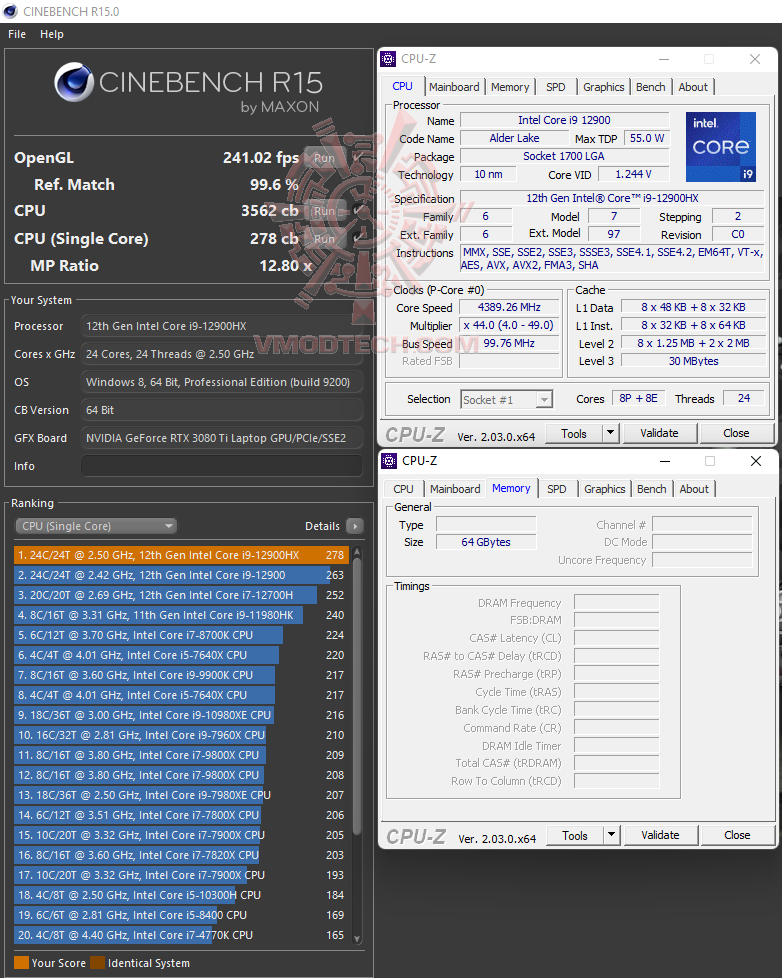Select ranking row 2 Core i9-12900

tap(181, 575)
